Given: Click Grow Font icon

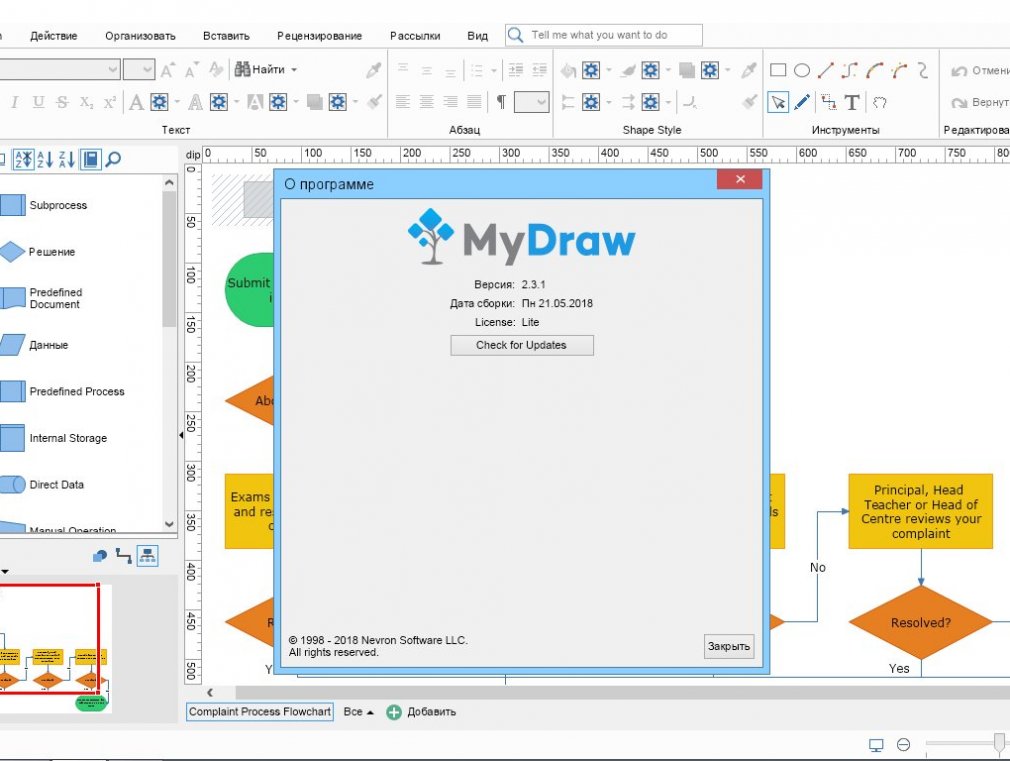Looking at the screenshot, I should click(167, 70).
